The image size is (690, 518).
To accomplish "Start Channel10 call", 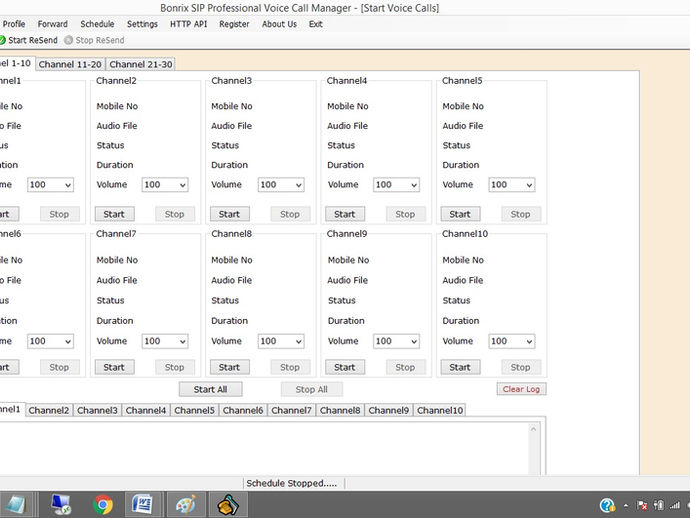I will coord(460,367).
